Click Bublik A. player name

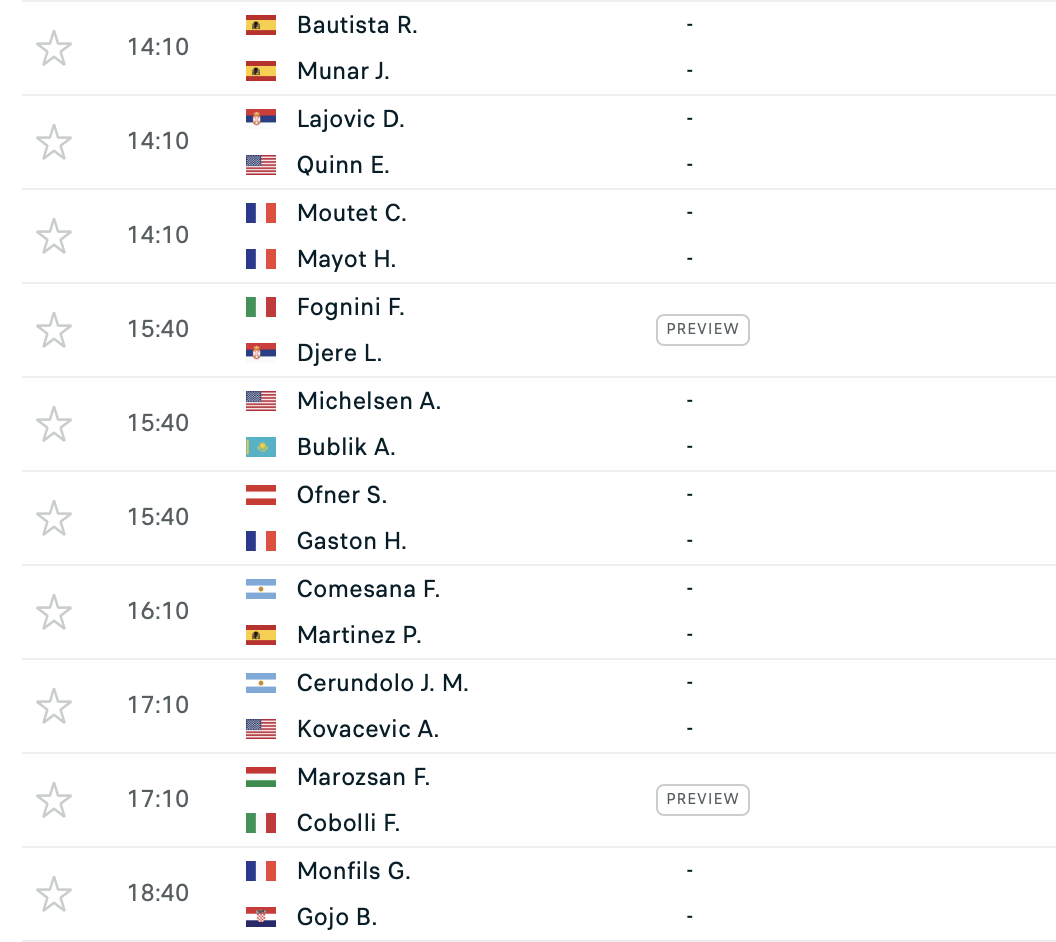pos(346,447)
